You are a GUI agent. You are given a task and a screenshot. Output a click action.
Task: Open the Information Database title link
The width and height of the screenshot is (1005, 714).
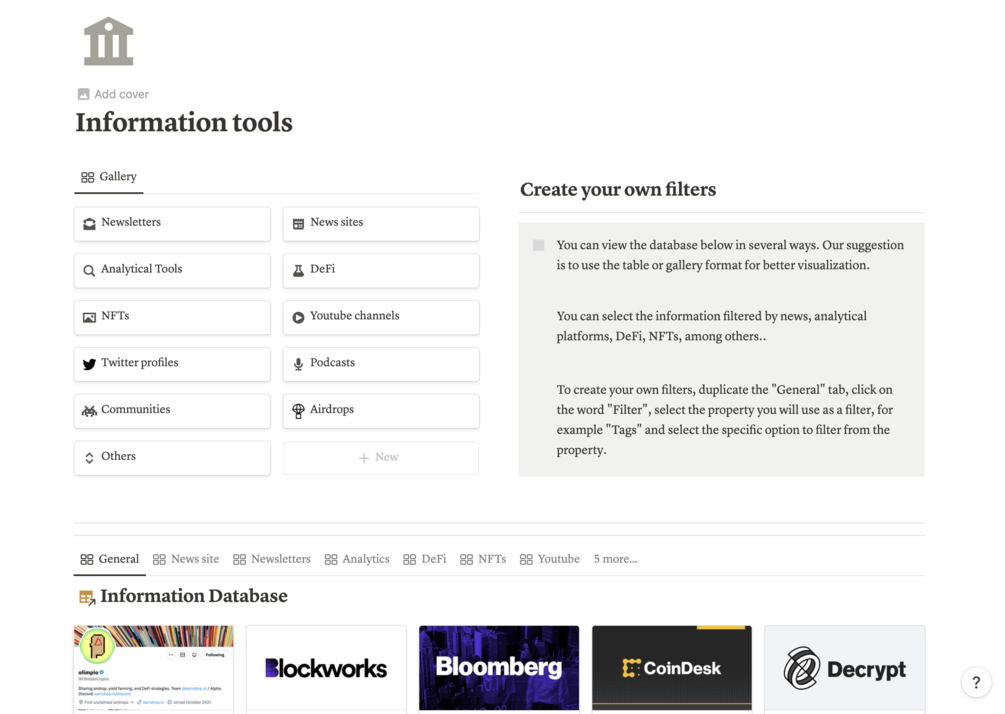193,596
